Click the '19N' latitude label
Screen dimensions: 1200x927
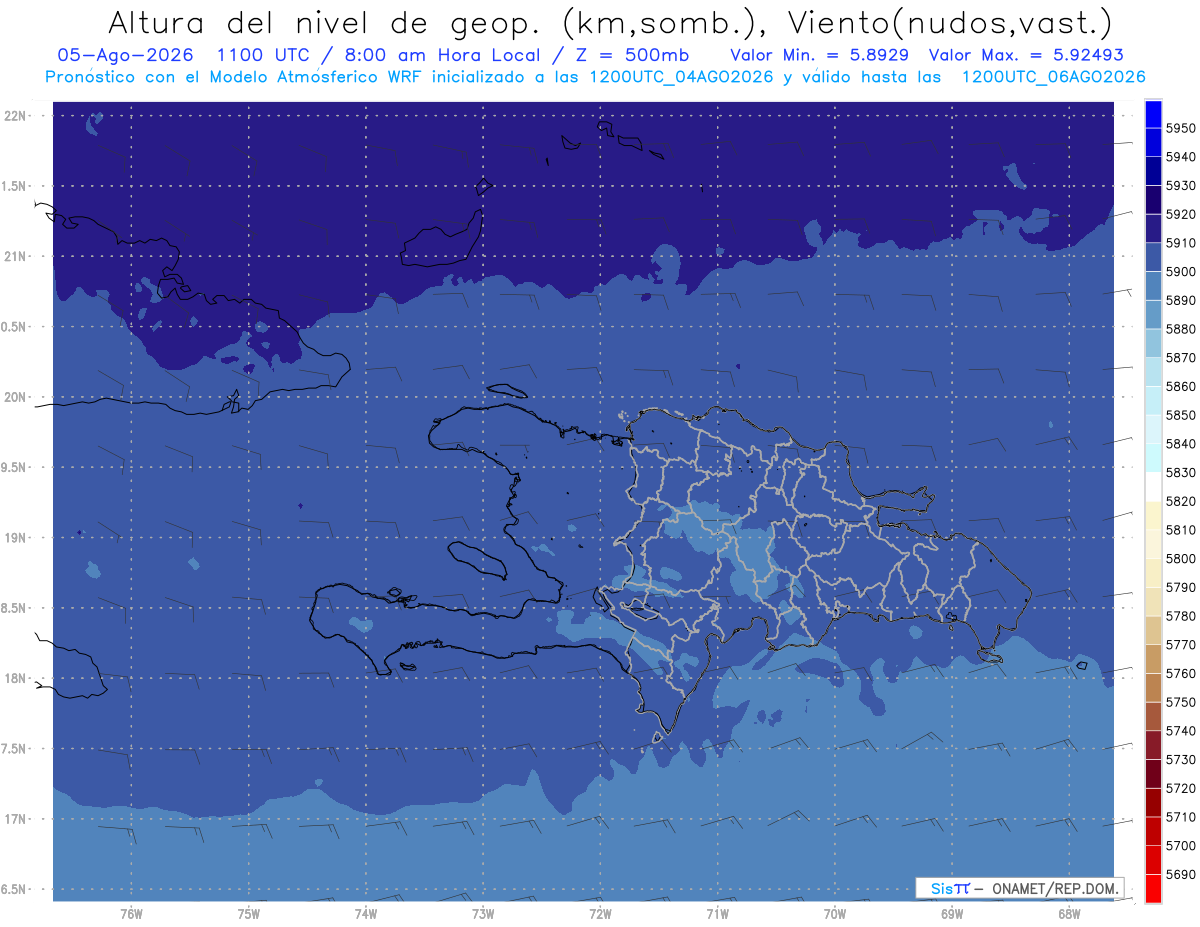click(15, 538)
